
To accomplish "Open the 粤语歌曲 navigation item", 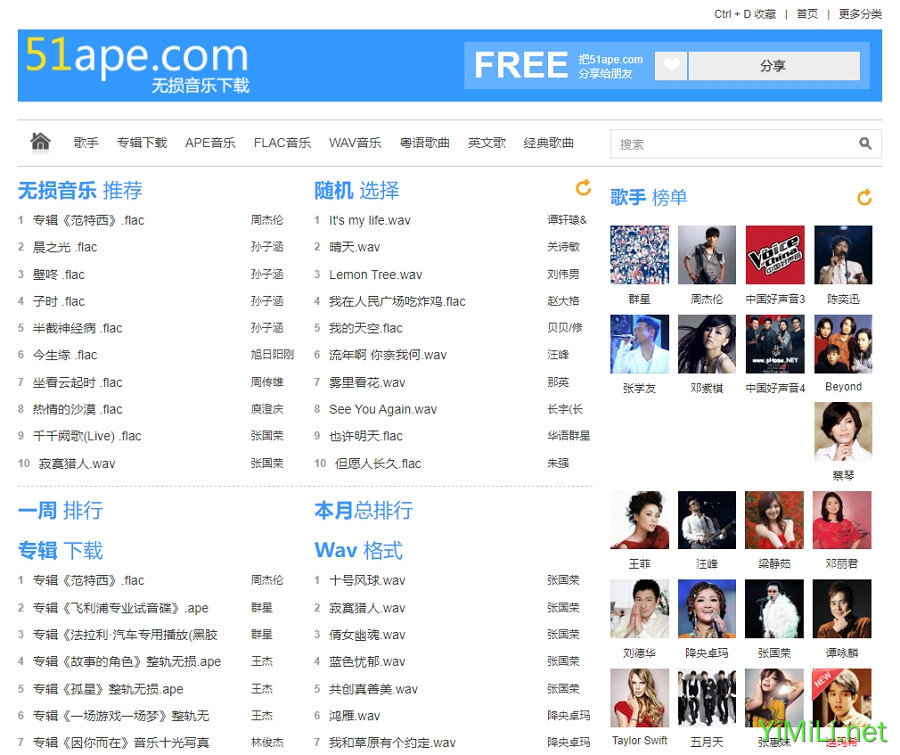I will [x=425, y=143].
